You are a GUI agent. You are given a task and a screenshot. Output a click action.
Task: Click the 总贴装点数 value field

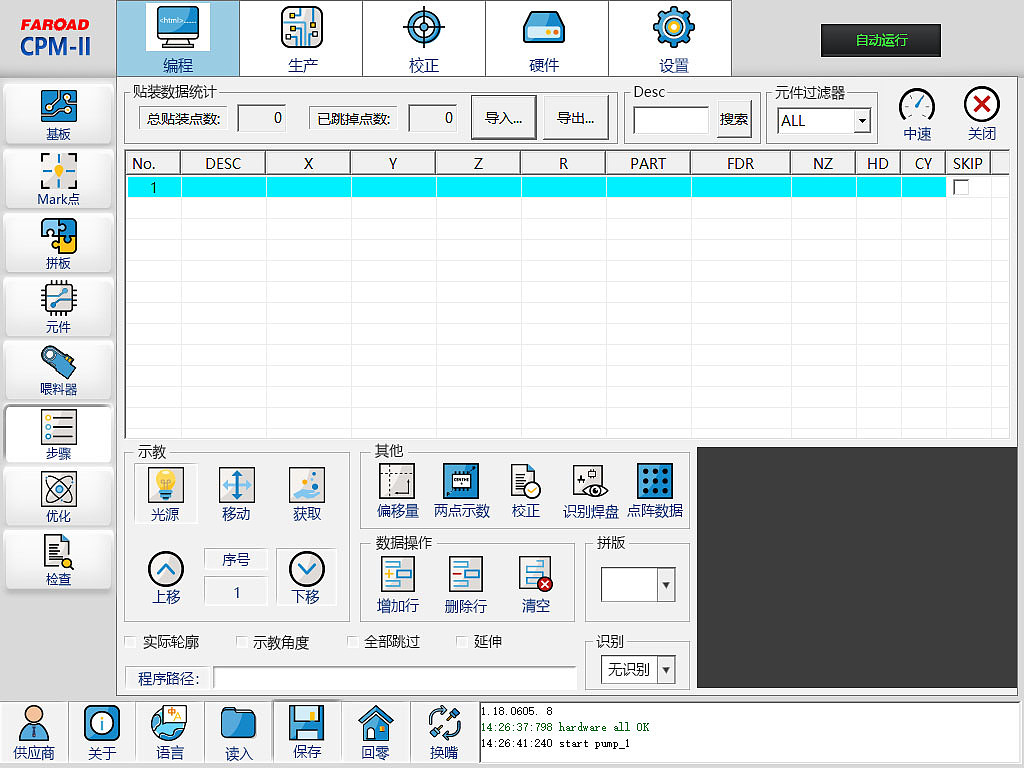click(261, 118)
